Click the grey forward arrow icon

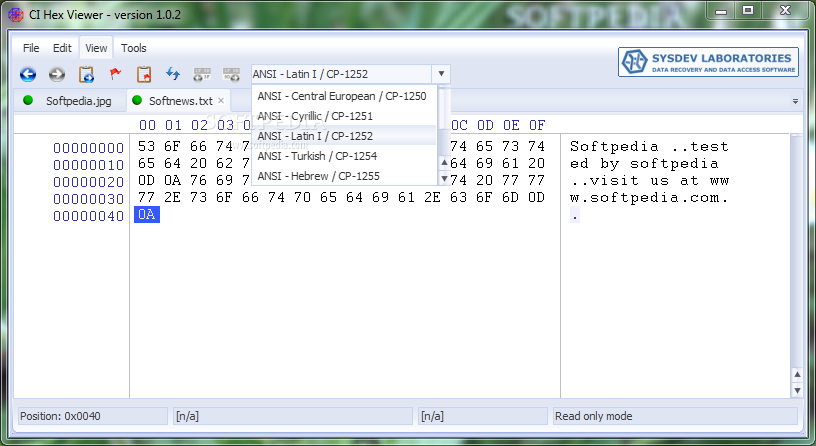tap(57, 74)
